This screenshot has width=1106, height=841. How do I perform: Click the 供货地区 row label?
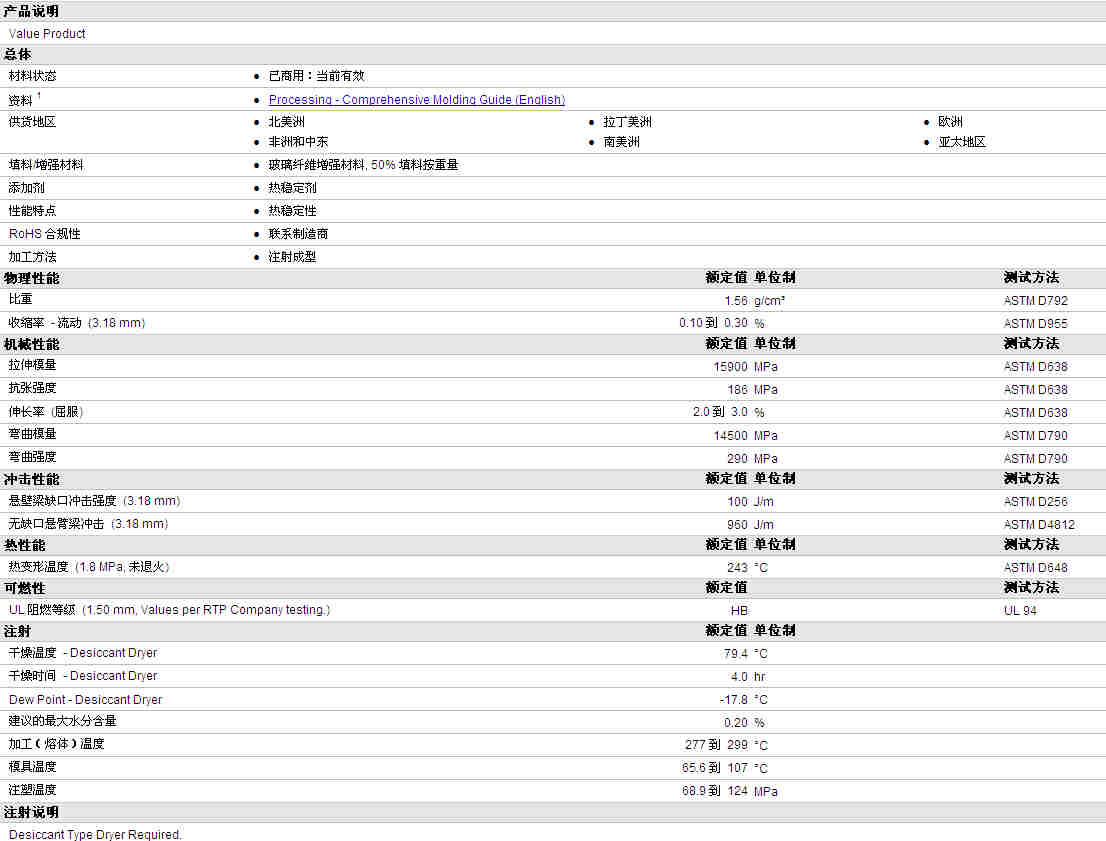click(32, 121)
